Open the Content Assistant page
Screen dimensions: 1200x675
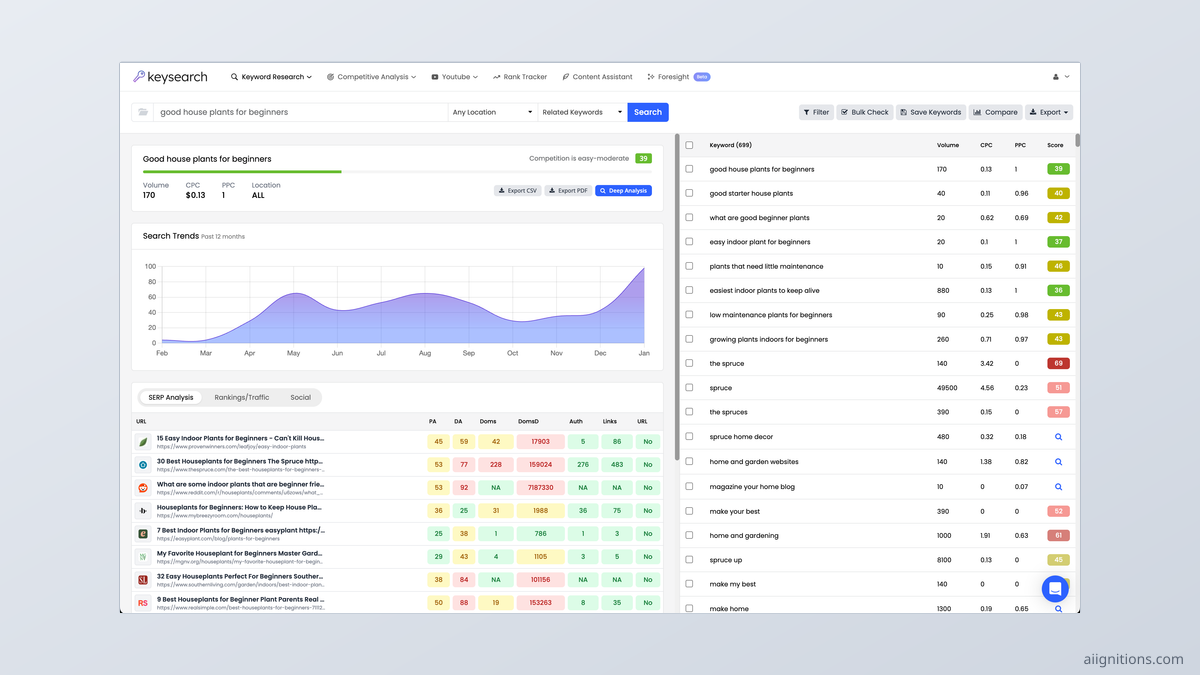click(597, 77)
